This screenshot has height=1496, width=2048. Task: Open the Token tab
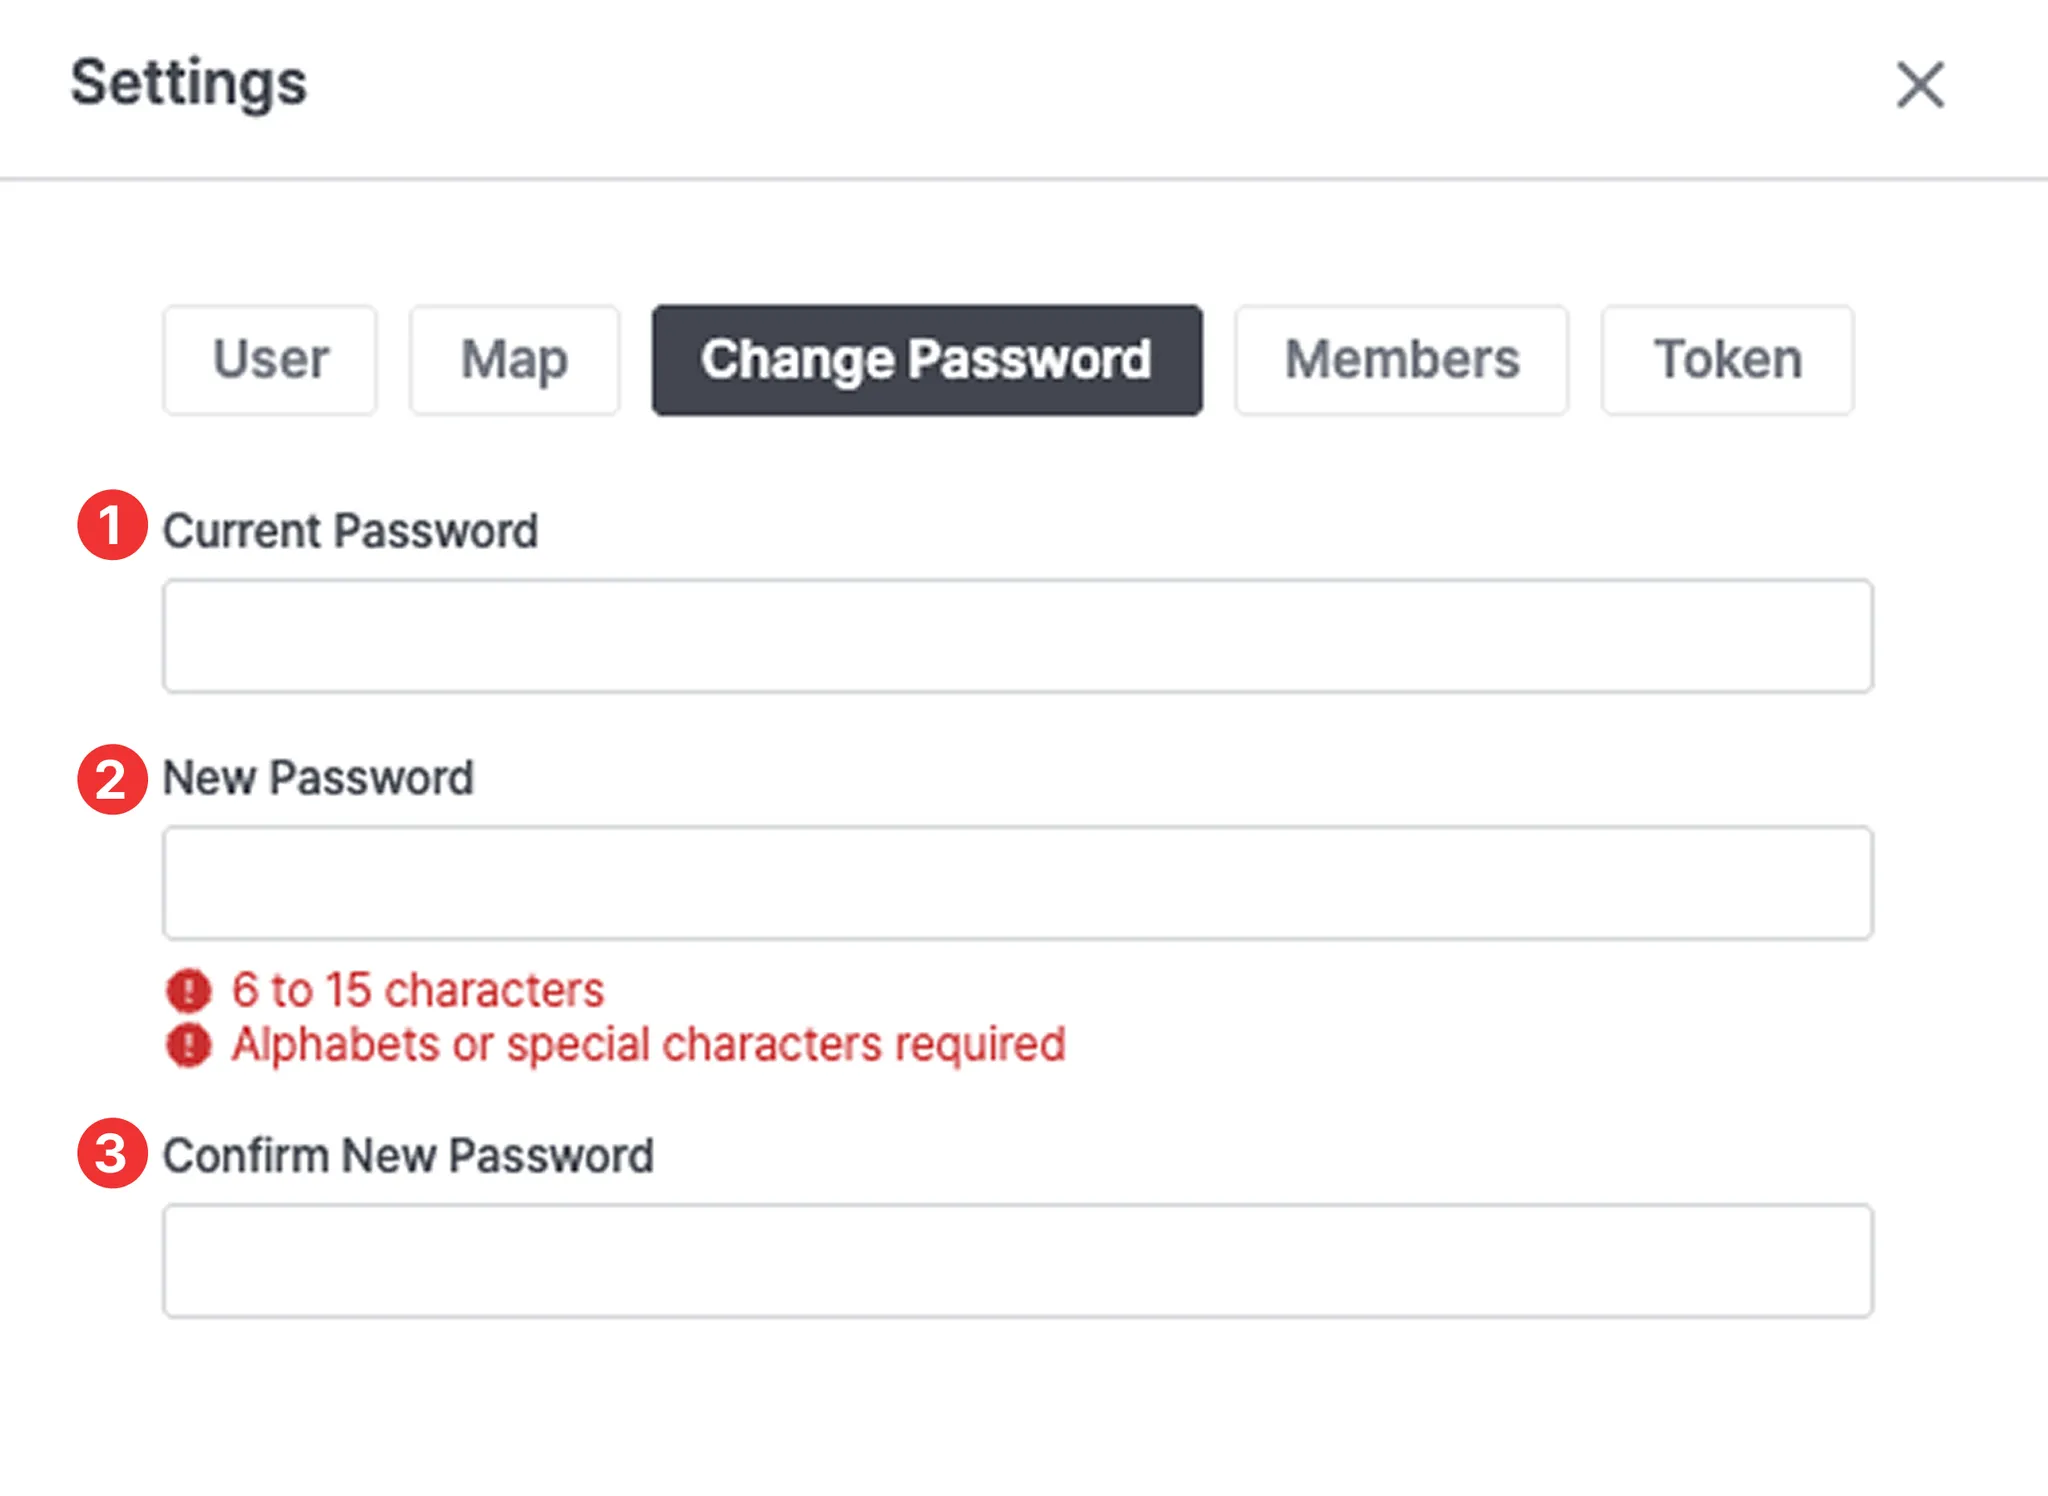[x=1727, y=360]
